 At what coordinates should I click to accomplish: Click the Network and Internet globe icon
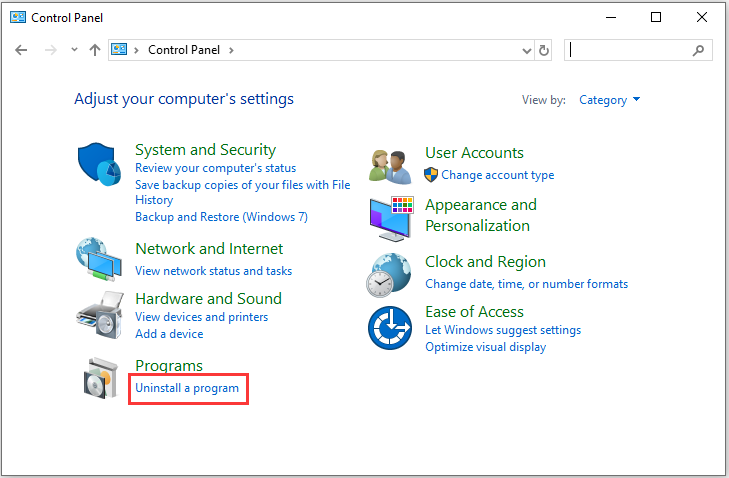(99, 259)
